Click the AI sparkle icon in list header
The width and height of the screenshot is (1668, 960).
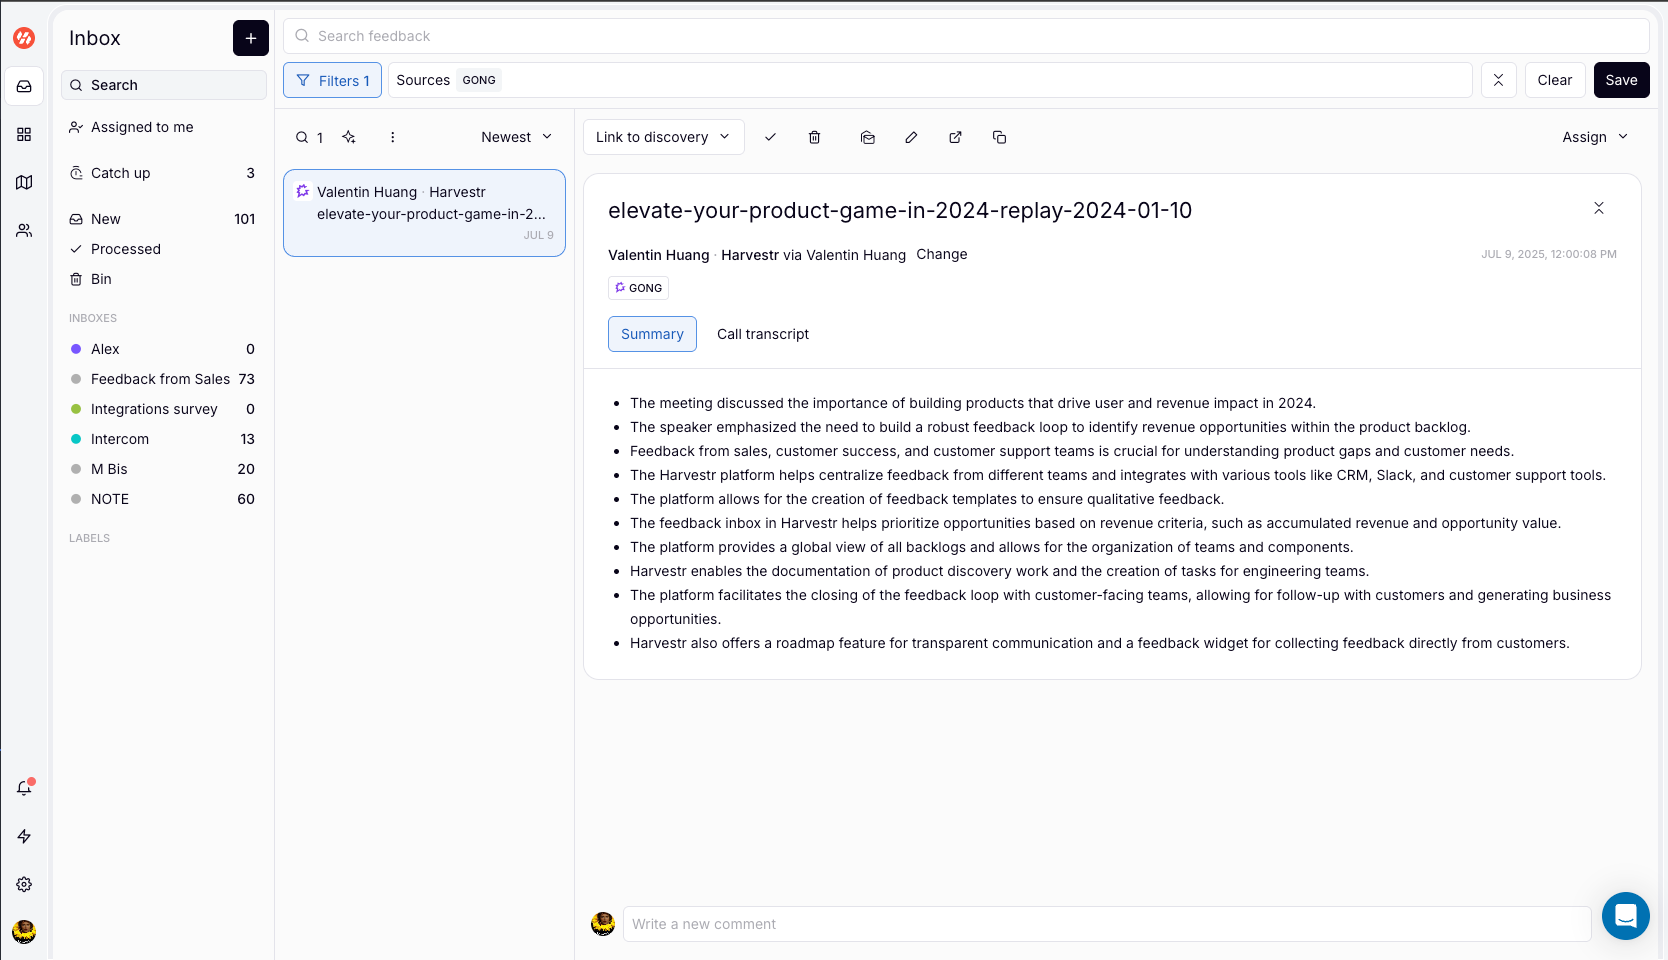click(x=349, y=137)
